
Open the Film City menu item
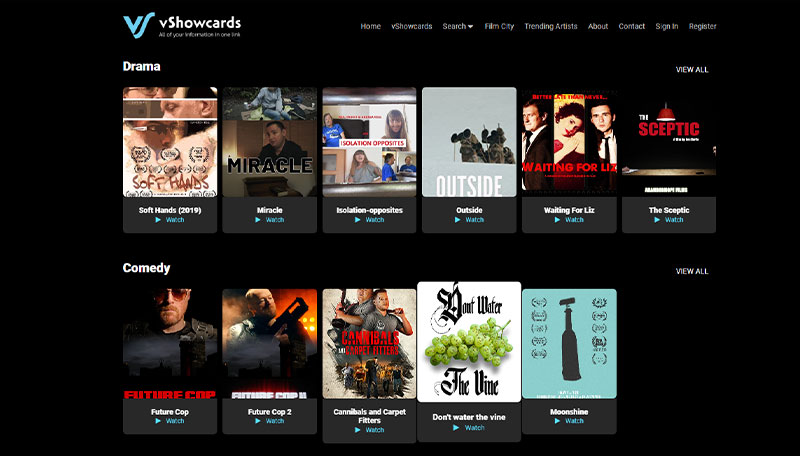(x=499, y=26)
